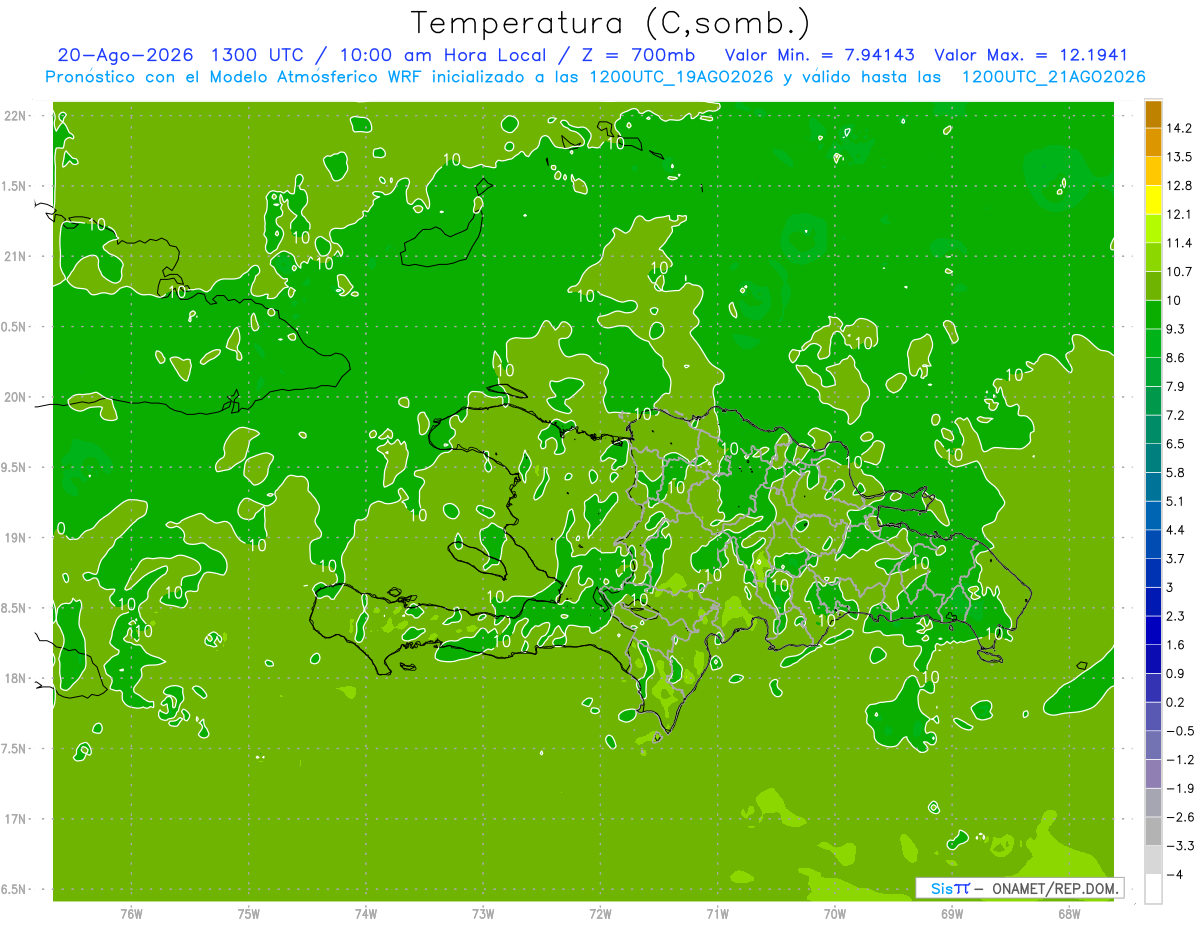Pick the lime swatch between 11.4 and 12.1
Screen dimensions: 1200x927
pos(1153,228)
